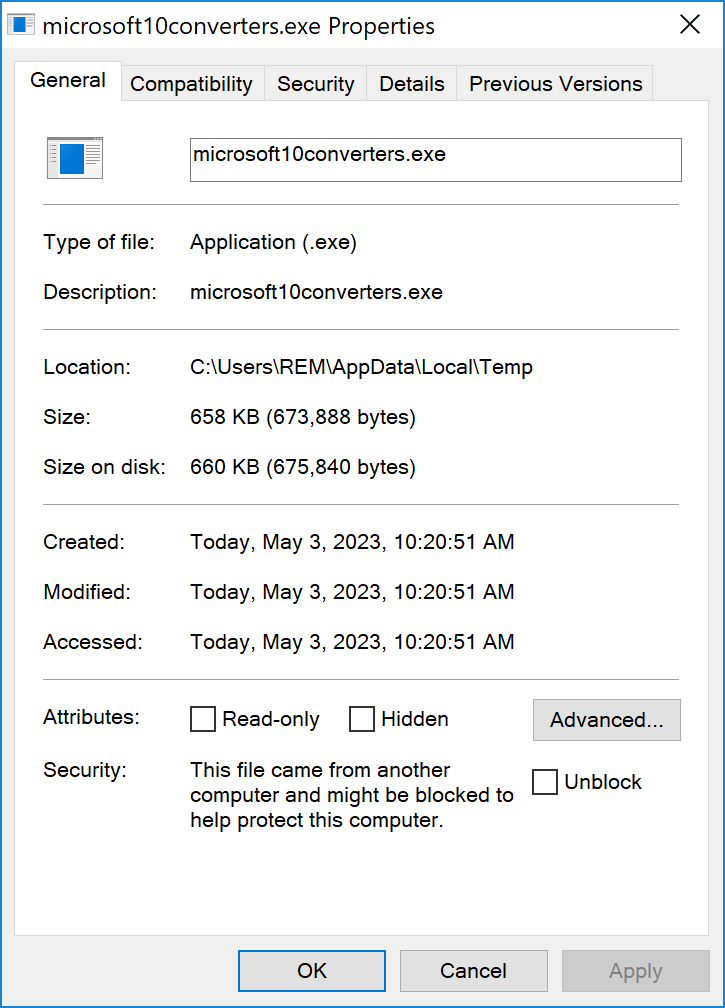This screenshot has width=725, height=1008.
Task: Click the Apply button
Action: click(635, 971)
